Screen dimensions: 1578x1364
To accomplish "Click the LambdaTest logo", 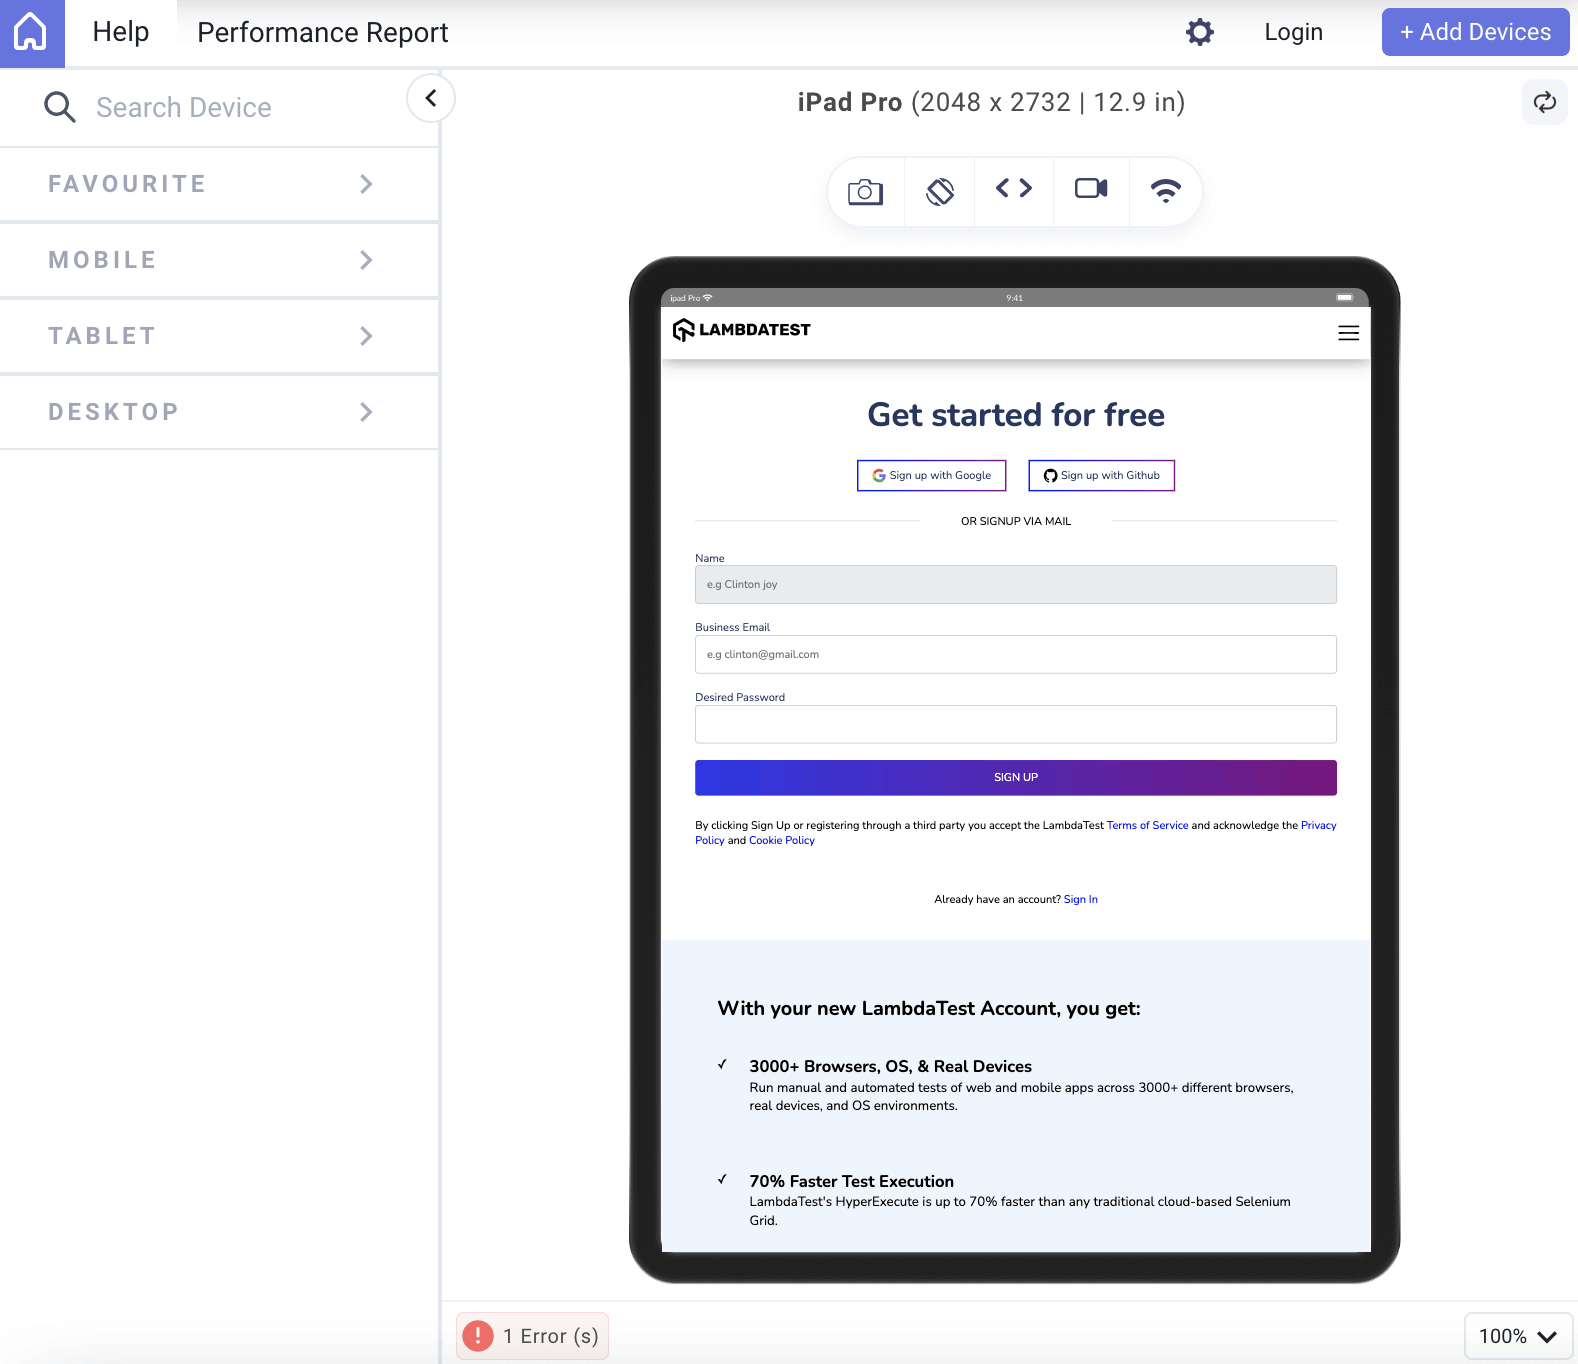I will [741, 330].
